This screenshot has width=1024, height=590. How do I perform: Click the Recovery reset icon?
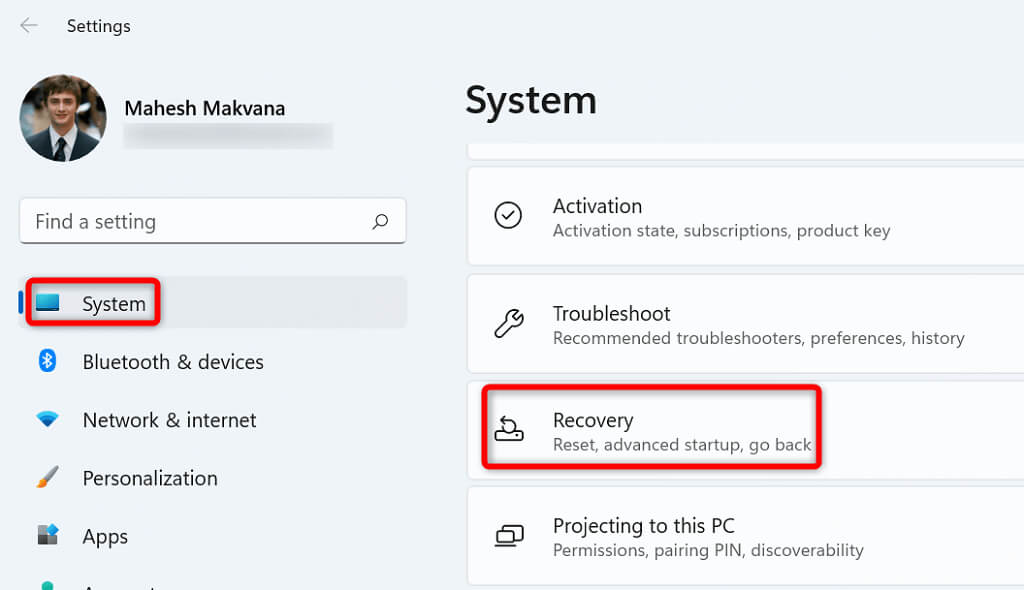[508, 431]
